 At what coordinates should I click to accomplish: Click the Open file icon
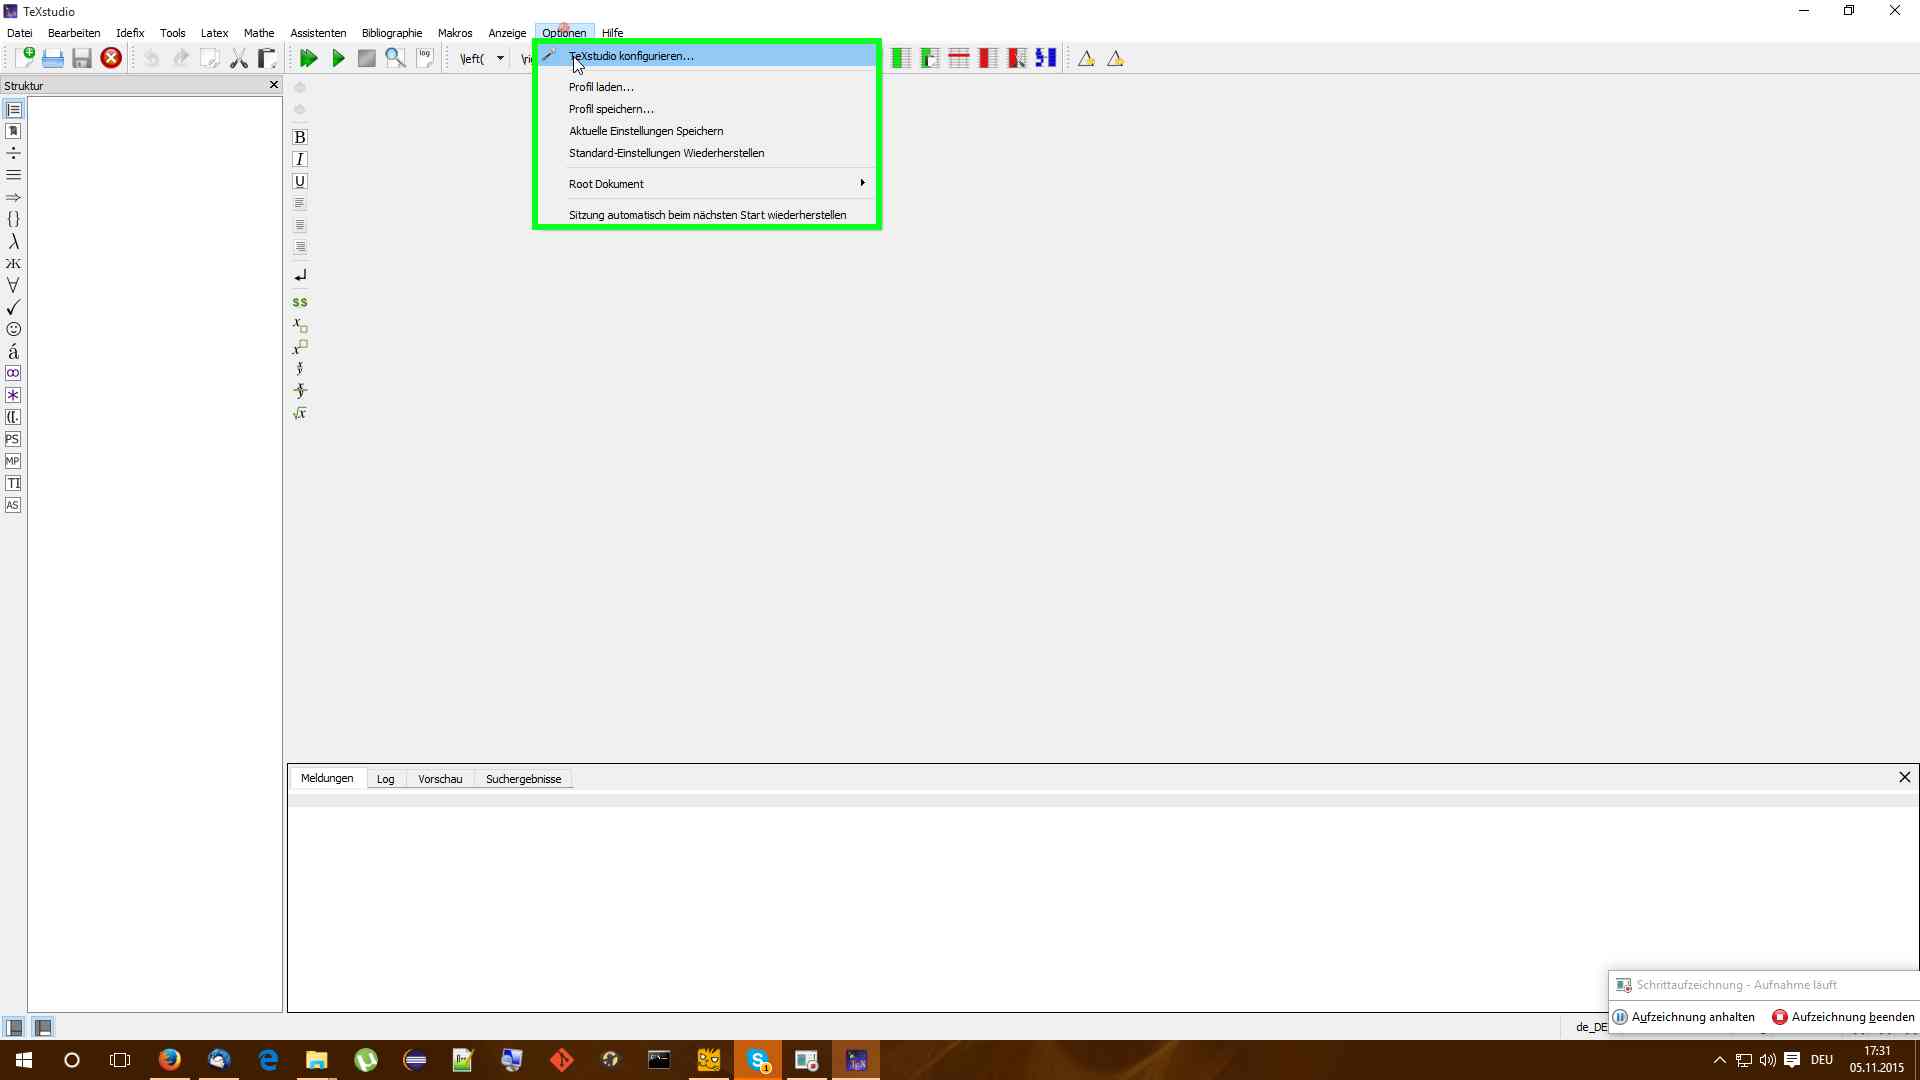tap(53, 58)
